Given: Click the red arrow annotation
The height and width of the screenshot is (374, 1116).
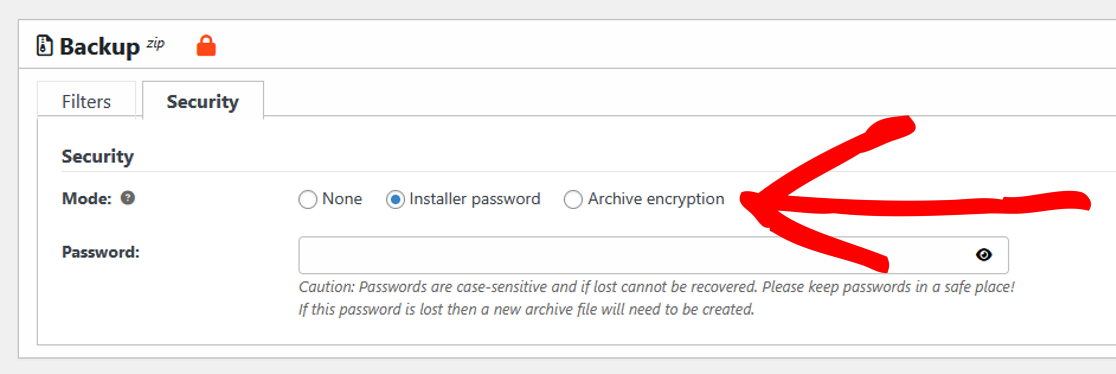Looking at the screenshot, I should [x=915, y=194].
